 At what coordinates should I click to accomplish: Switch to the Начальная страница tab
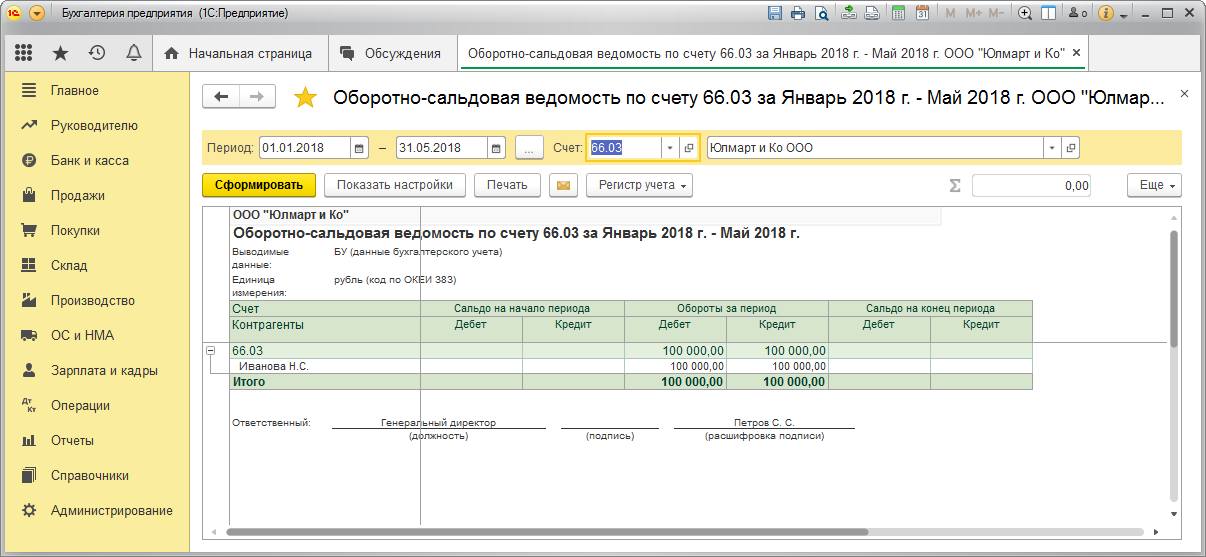[x=239, y=53]
